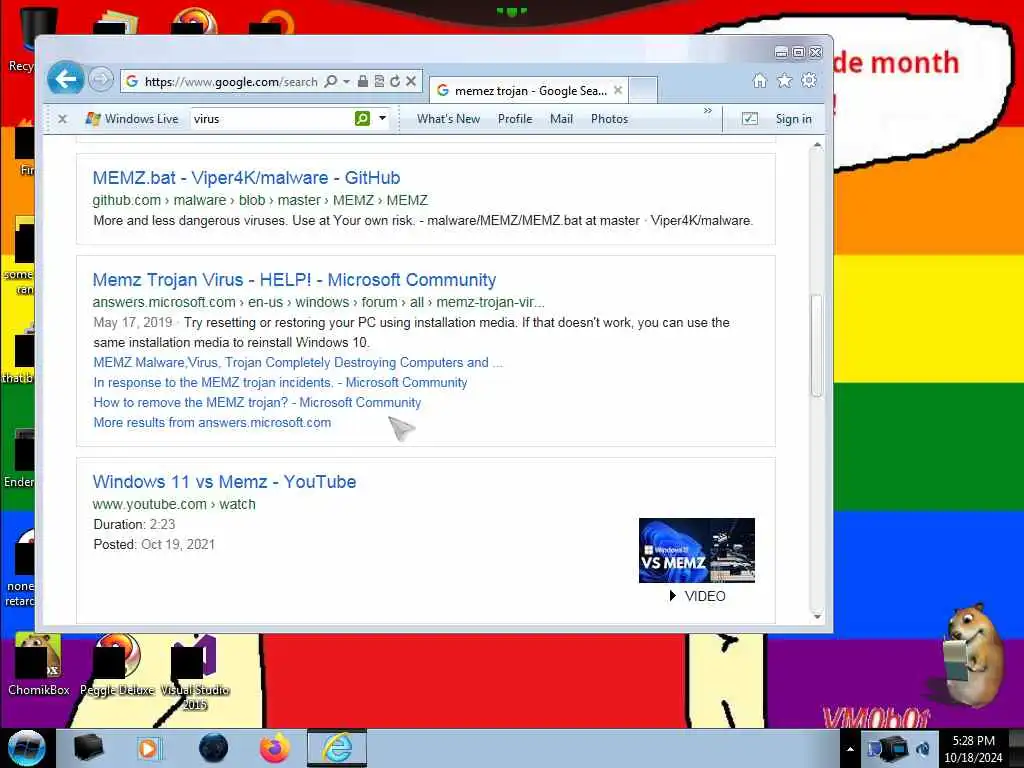Image resolution: width=1024 pixels, height=768 pixels.
Task: Click the IE forward arrow button
Action: 101,80
